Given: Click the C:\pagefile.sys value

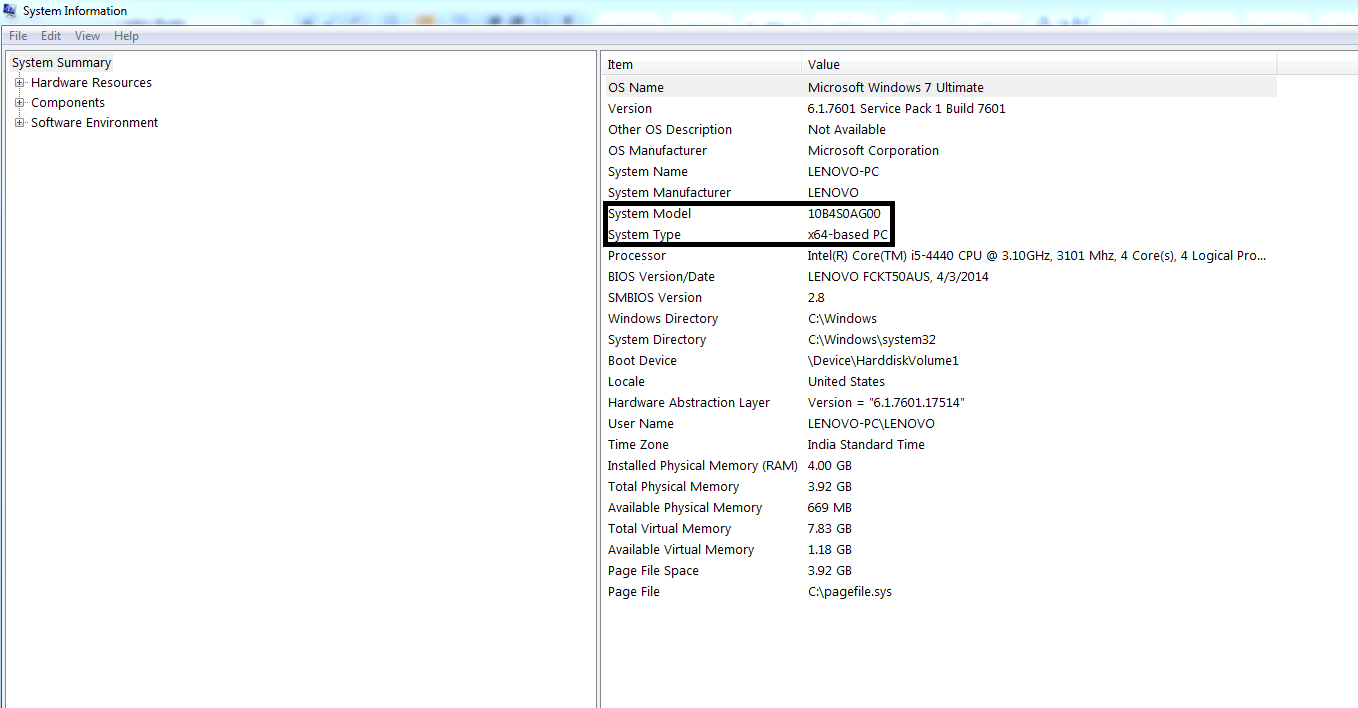Looking at the screenshot, I should (850, 592).
